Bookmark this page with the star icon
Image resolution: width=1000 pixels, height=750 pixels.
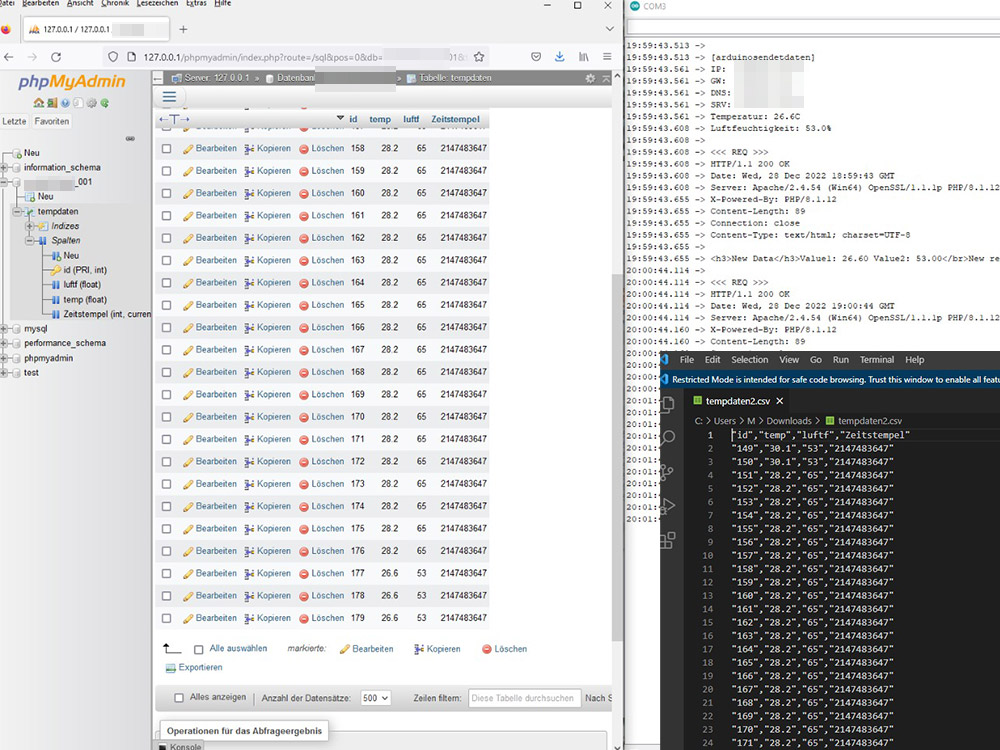point(479,57)
